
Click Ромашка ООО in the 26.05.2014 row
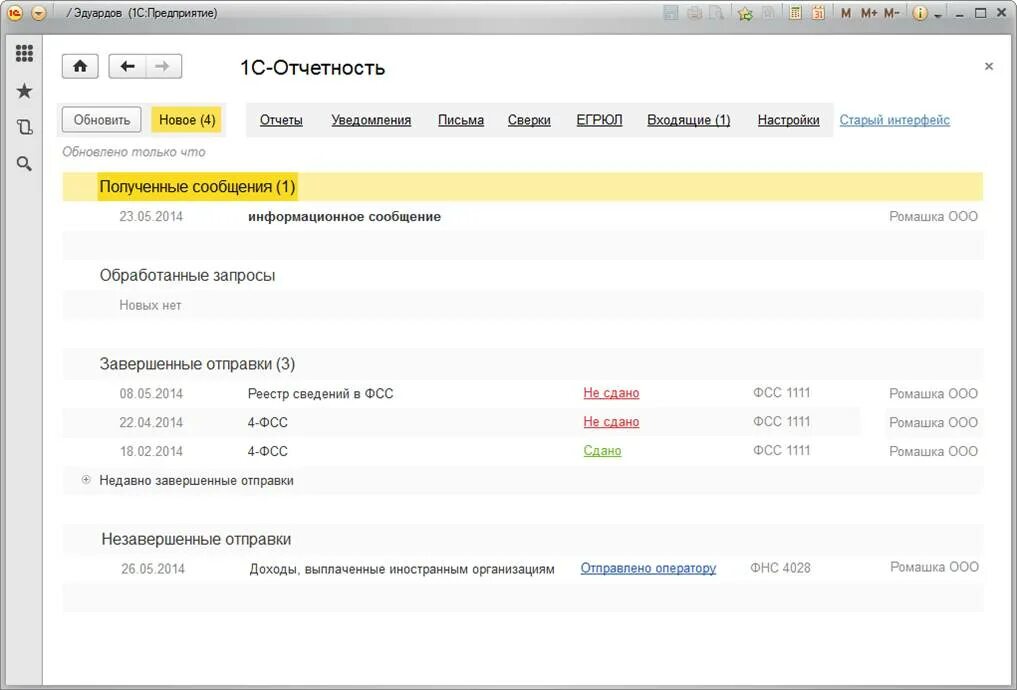coord(934,567)
